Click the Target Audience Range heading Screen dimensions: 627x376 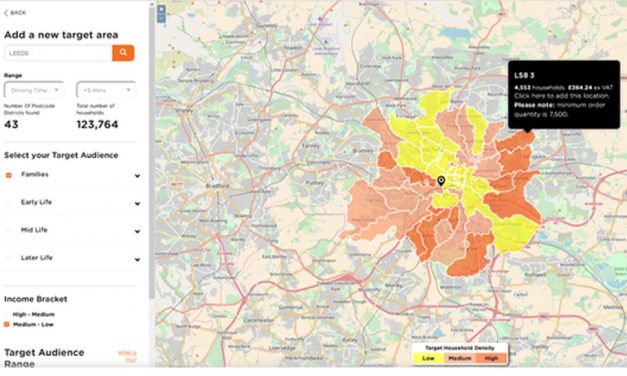pos(44,358)
